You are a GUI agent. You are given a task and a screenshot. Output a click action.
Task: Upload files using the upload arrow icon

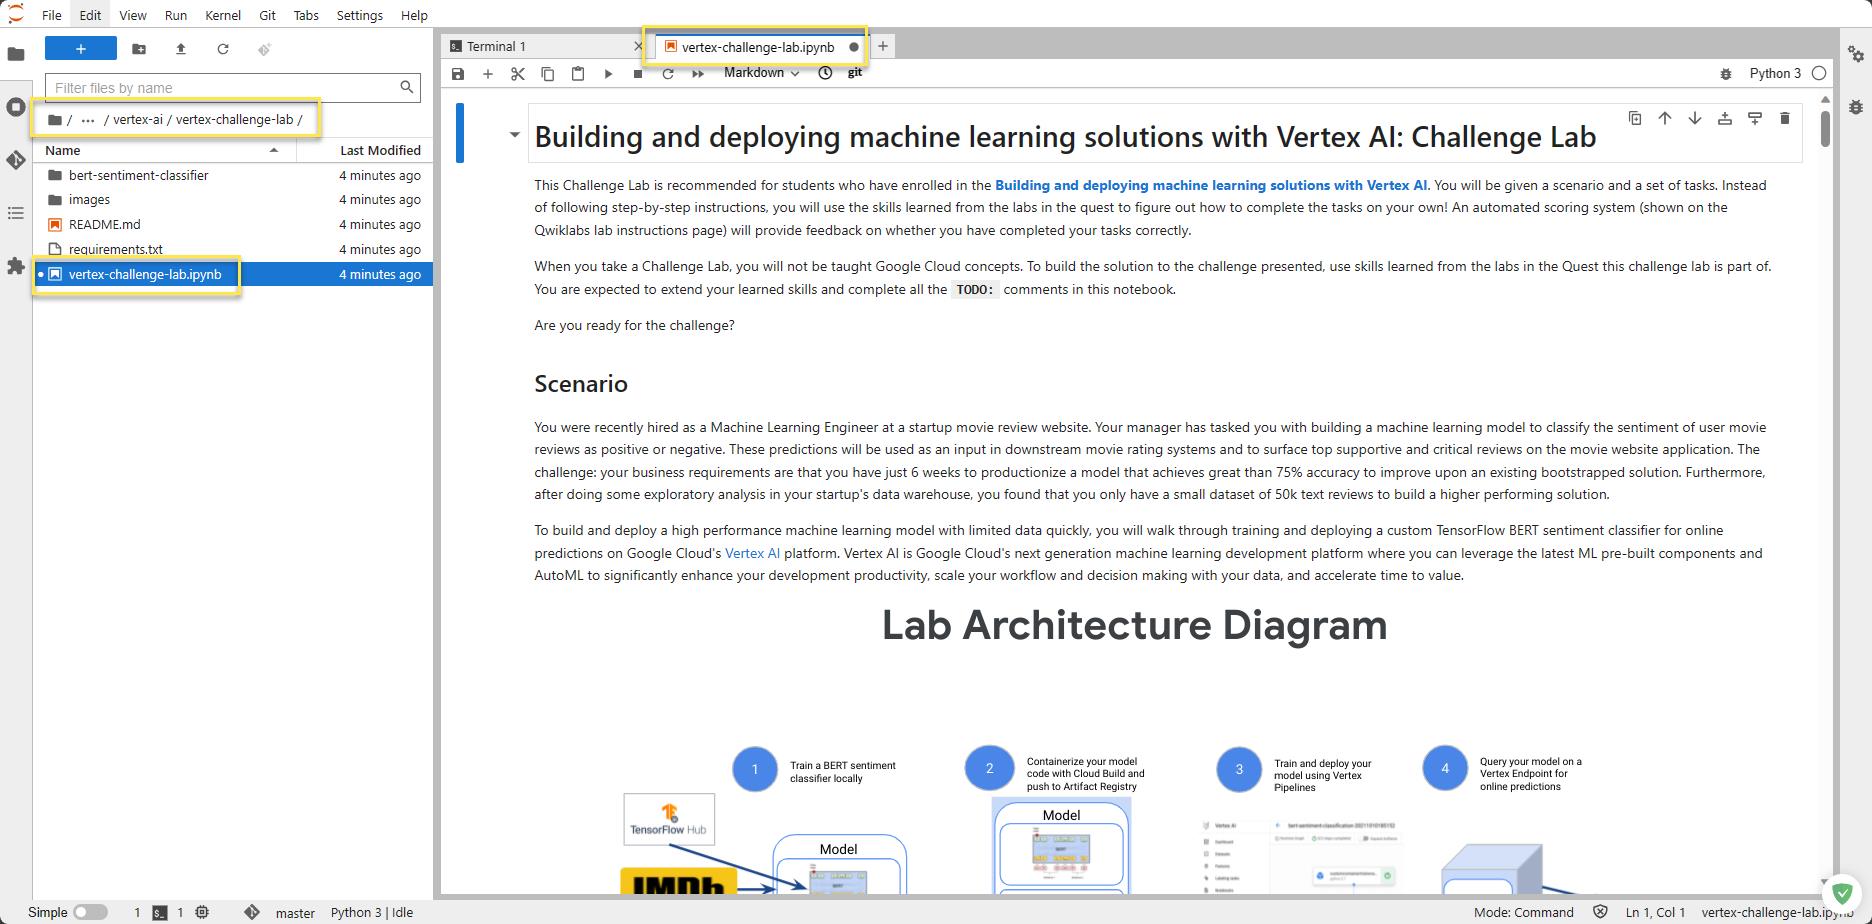pyautogui.click(x=181, y=49)
